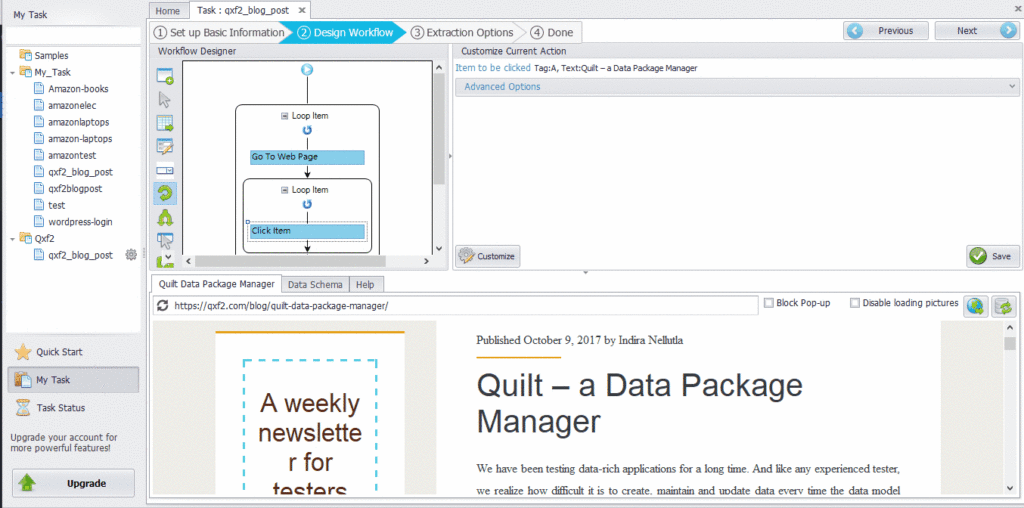Click the Task Status hourglass icon
The image size is (1024, 508).
pos(23,408)
